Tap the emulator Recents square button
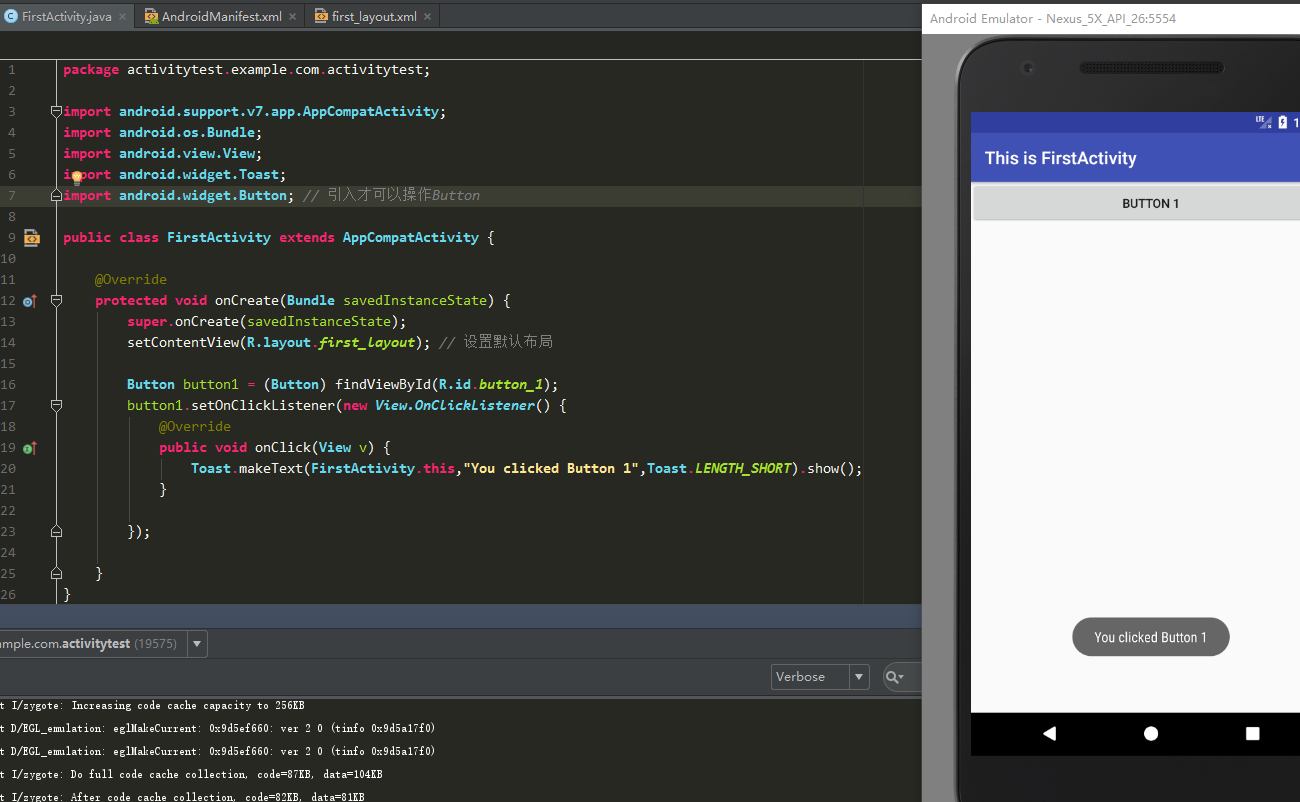1300x802 pixels. point(1253,733)
